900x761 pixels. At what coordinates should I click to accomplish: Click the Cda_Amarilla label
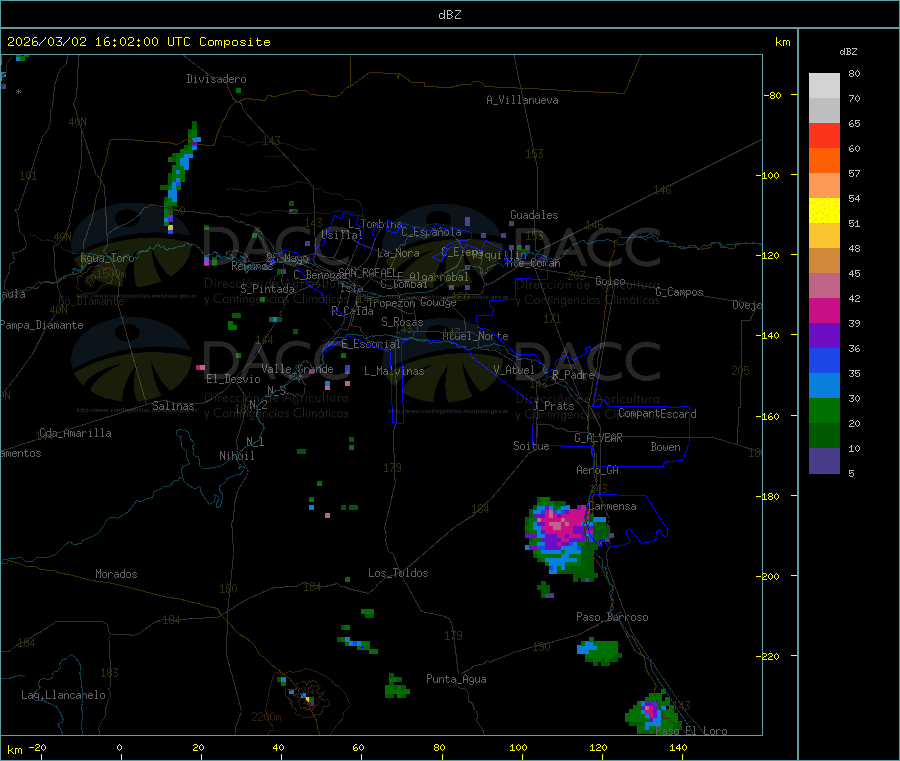(75, 433)
